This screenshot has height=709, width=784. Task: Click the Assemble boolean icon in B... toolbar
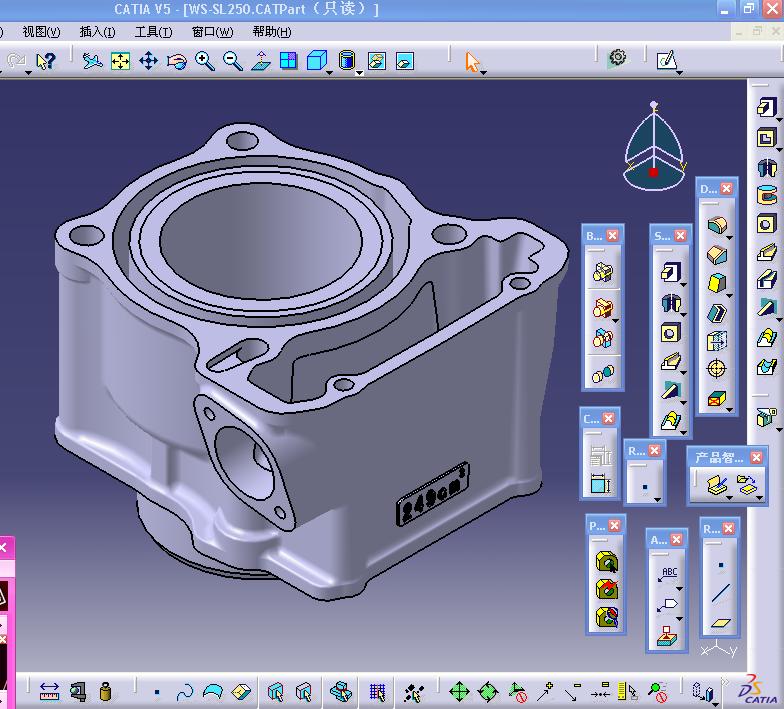click(x=603, y=272)
